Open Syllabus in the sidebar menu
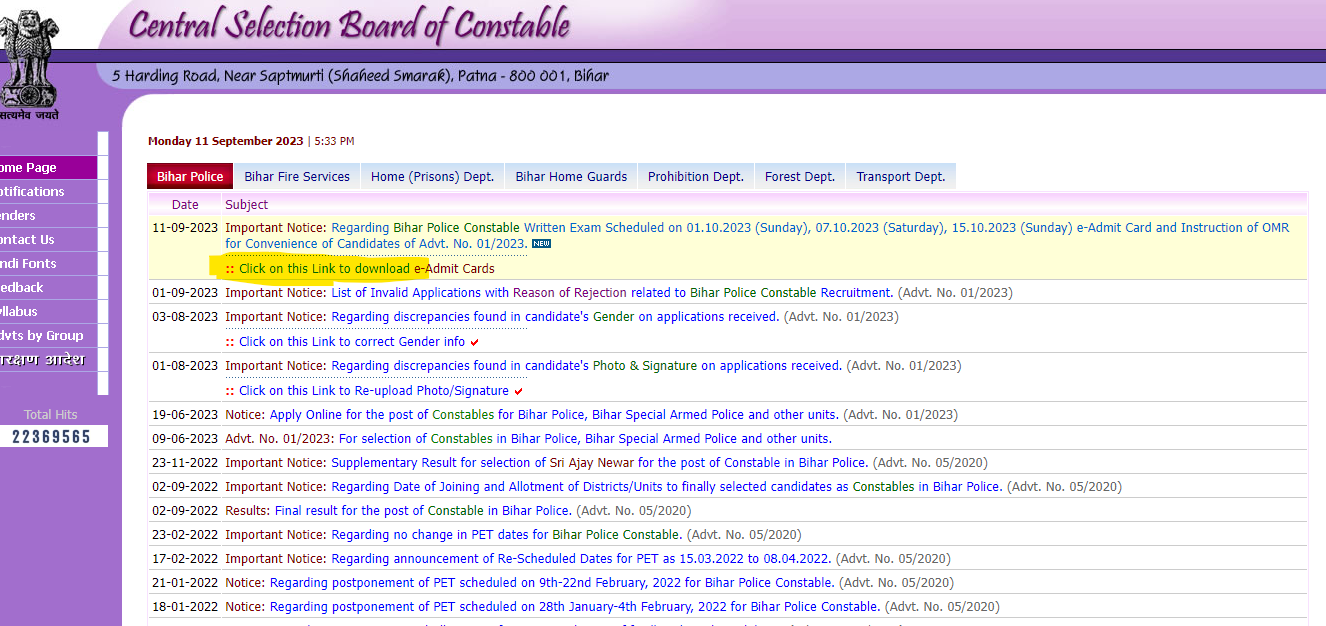The image size is (1326, 626). tap(48, 312)
